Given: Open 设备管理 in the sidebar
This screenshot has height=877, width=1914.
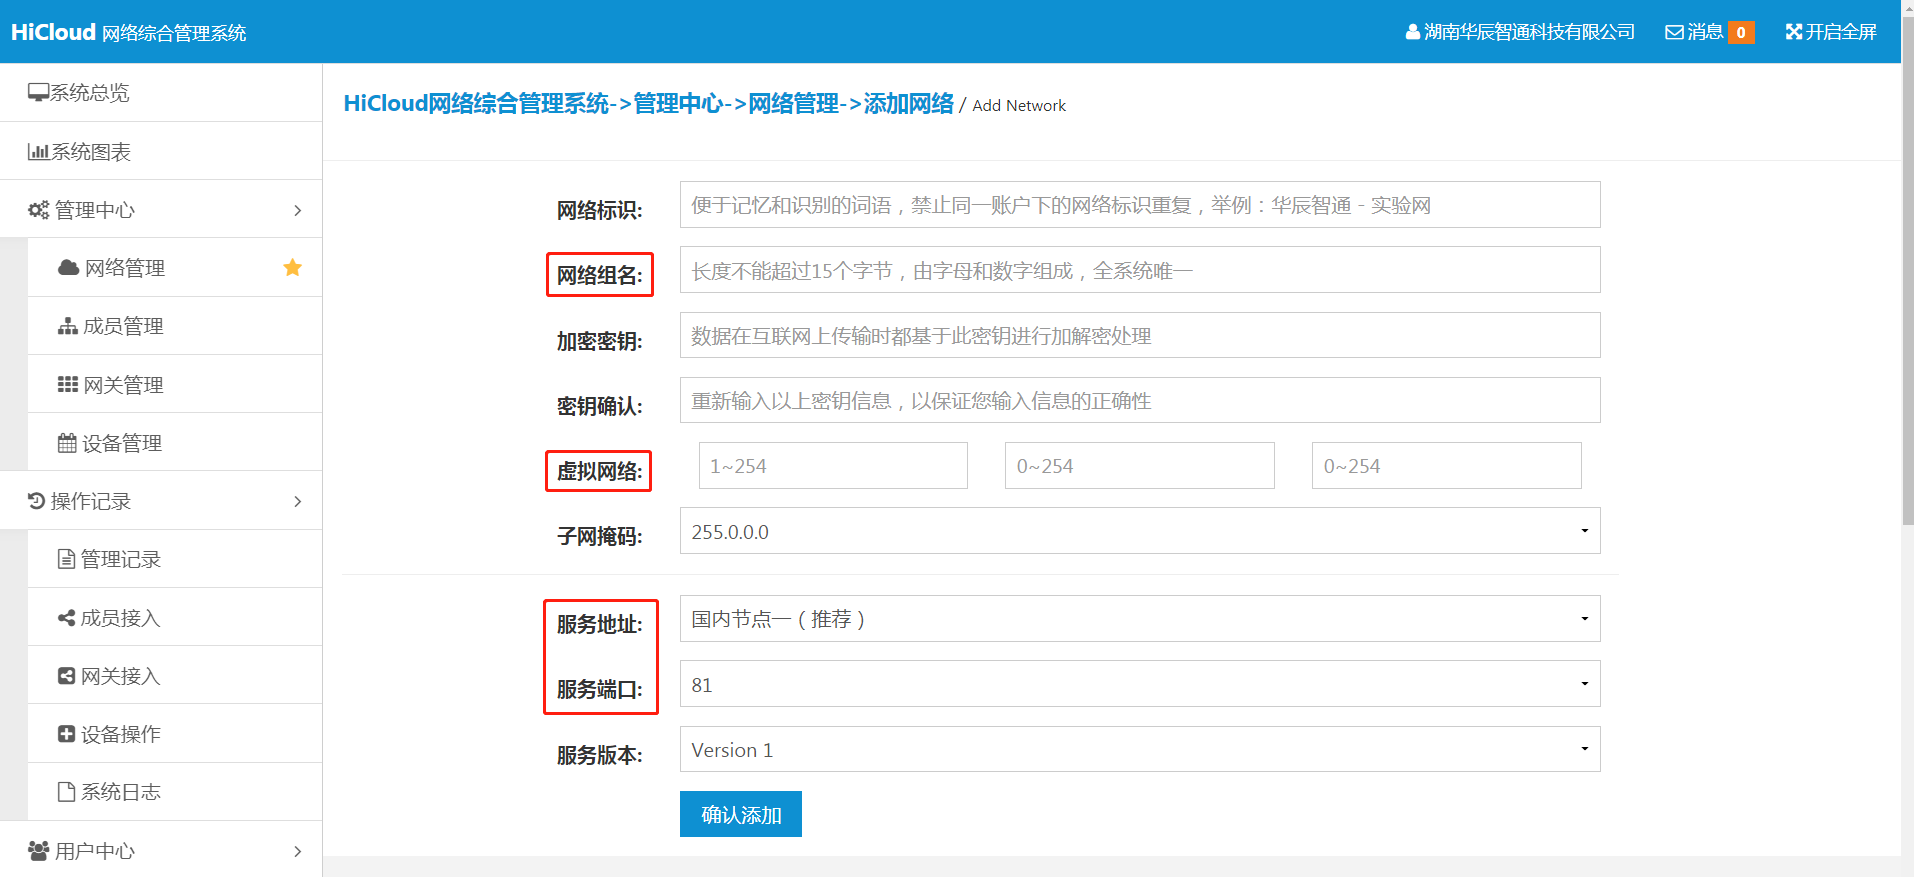Looking at the screenshot, I should 121,443.
